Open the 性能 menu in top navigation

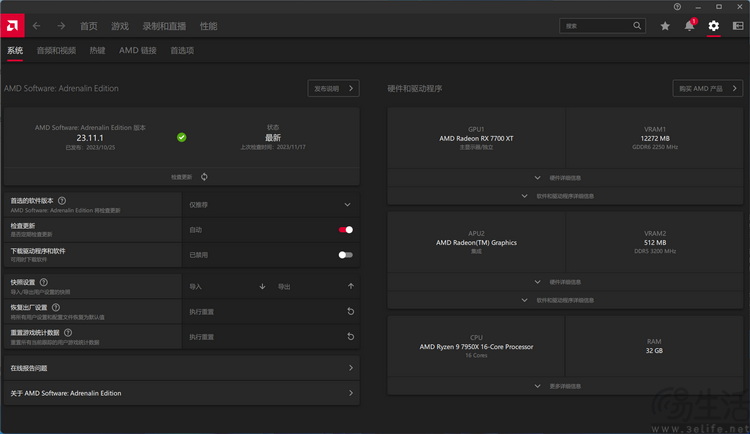tap(208, 26)
